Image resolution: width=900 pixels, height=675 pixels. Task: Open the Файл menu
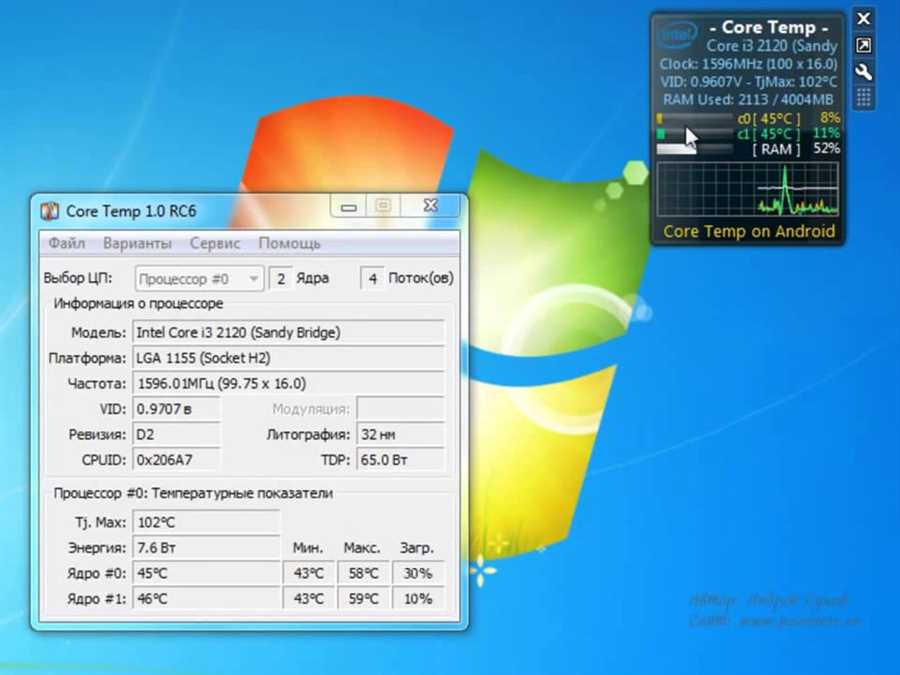(67, 243)
